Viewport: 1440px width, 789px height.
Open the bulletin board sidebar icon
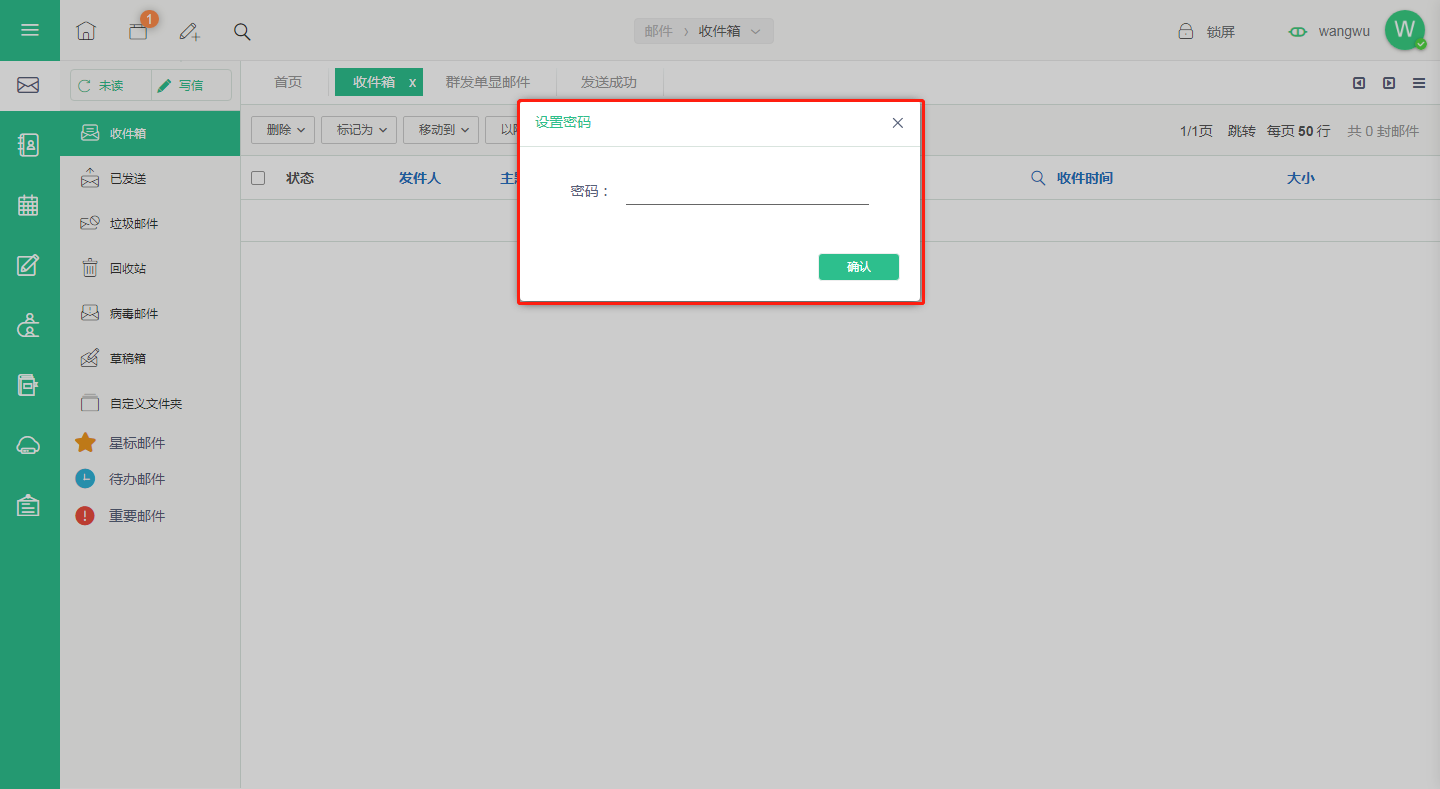point(29,505)
